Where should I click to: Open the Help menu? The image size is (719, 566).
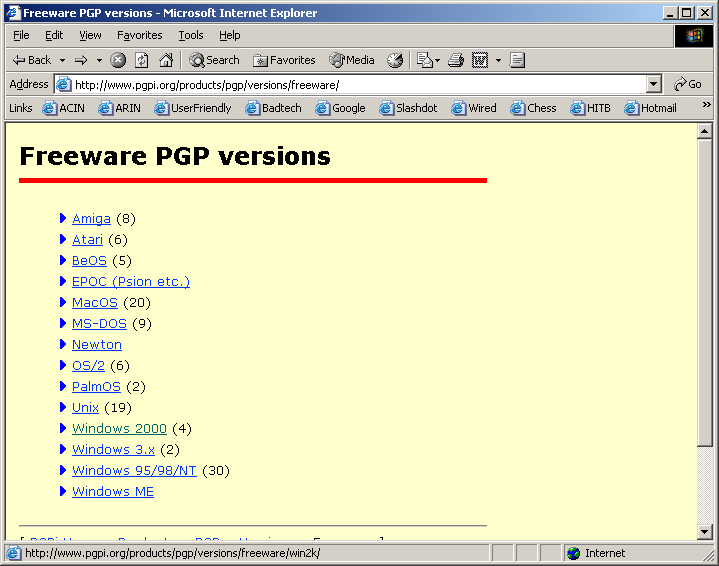230,35
